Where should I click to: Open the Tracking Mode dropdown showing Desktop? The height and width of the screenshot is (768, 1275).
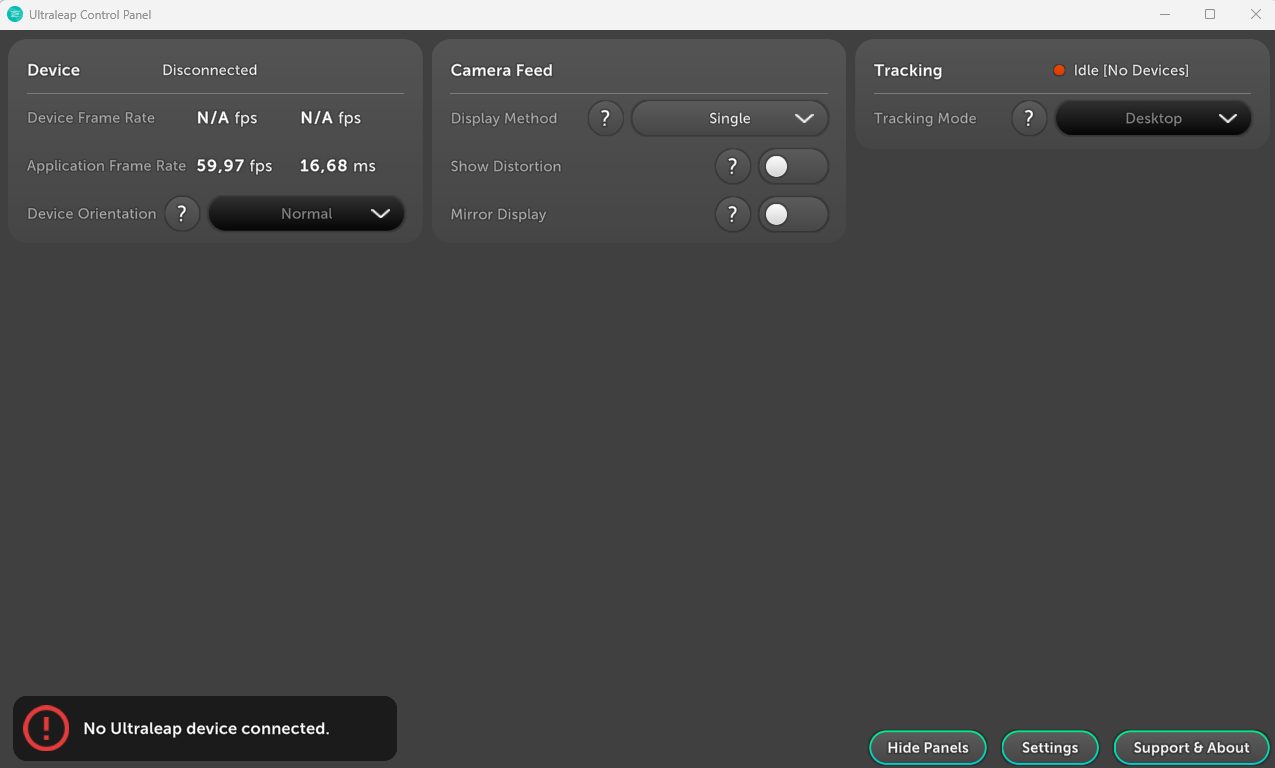click(x=1153, y=118)
